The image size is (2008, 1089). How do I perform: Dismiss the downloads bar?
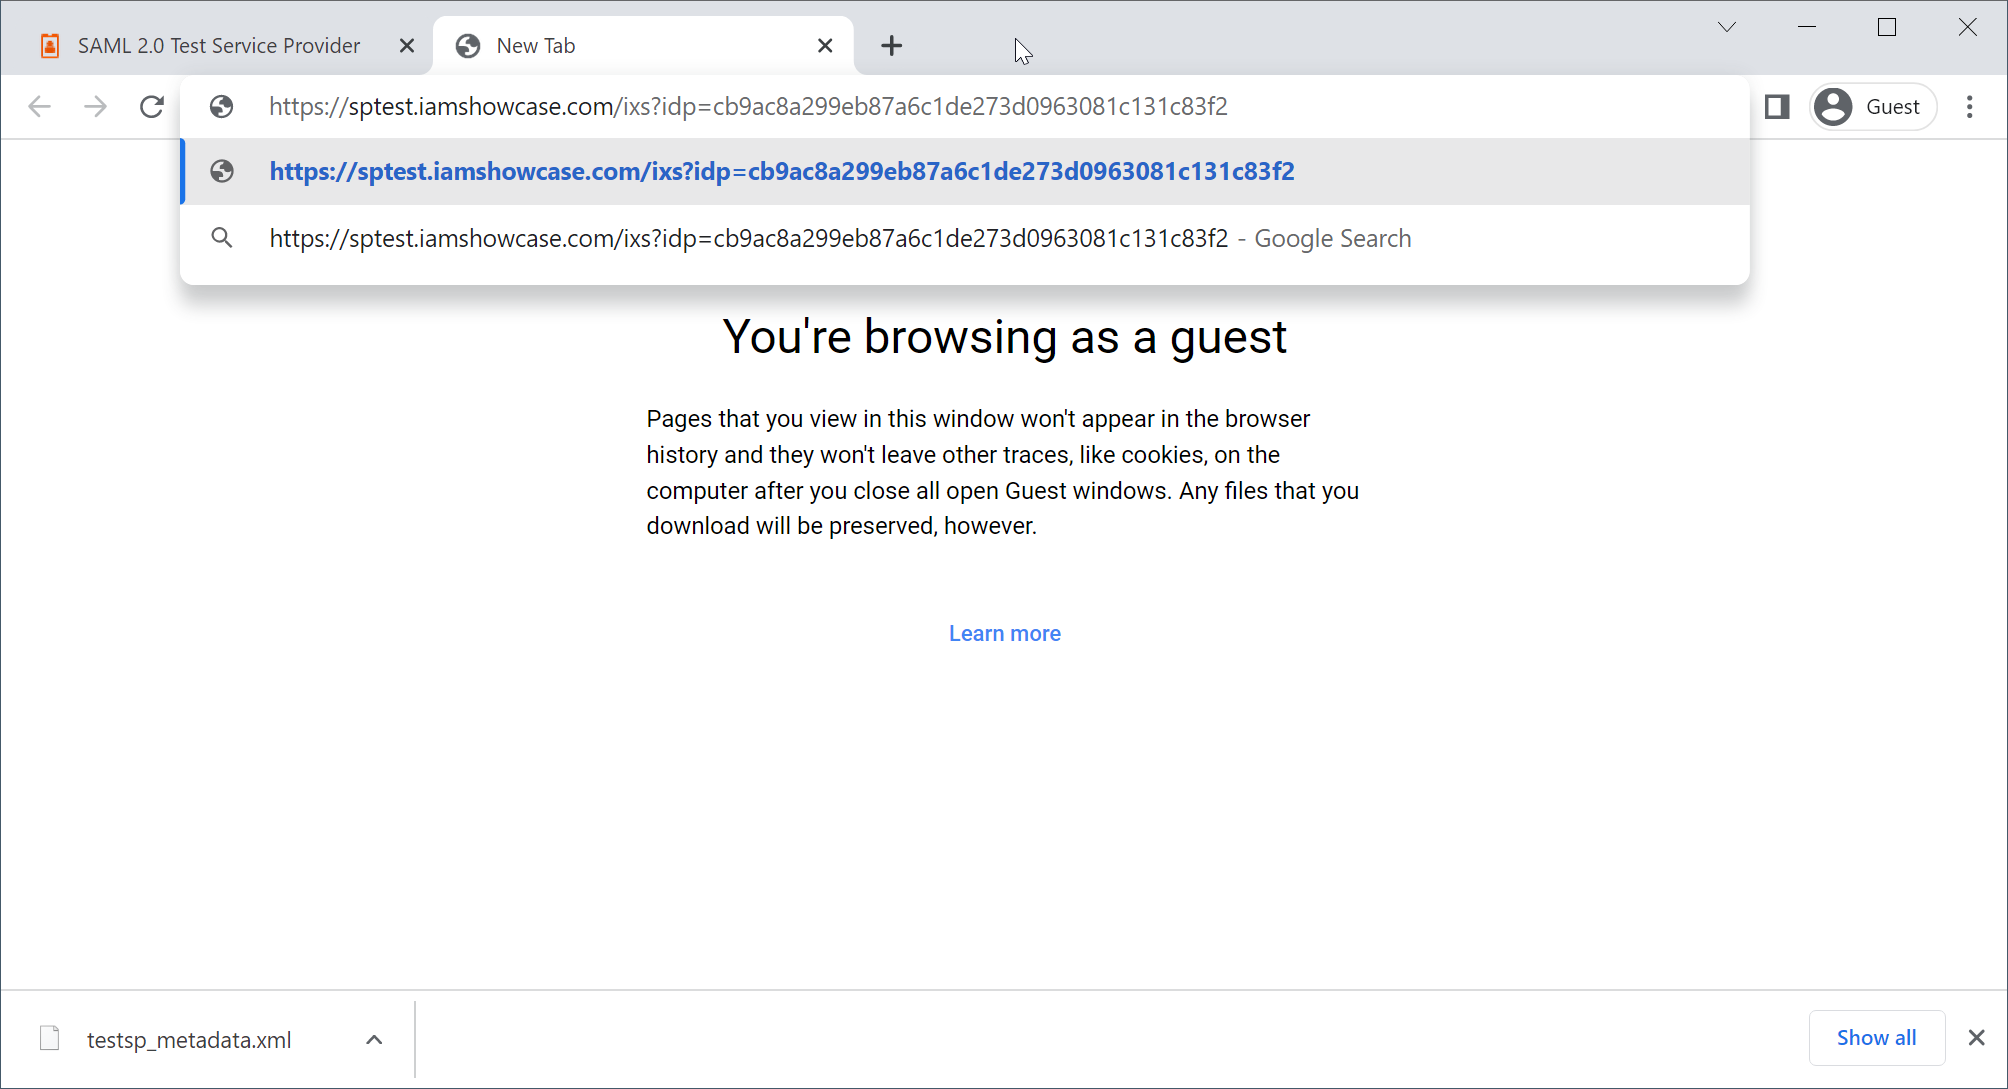1976,1038
